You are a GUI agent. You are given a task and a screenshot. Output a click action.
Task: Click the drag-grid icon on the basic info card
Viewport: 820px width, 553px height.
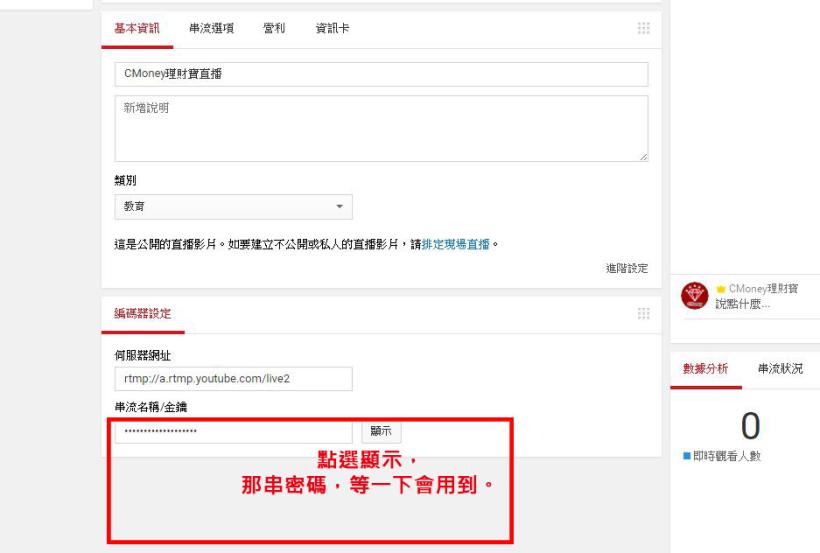coord(644,28)
